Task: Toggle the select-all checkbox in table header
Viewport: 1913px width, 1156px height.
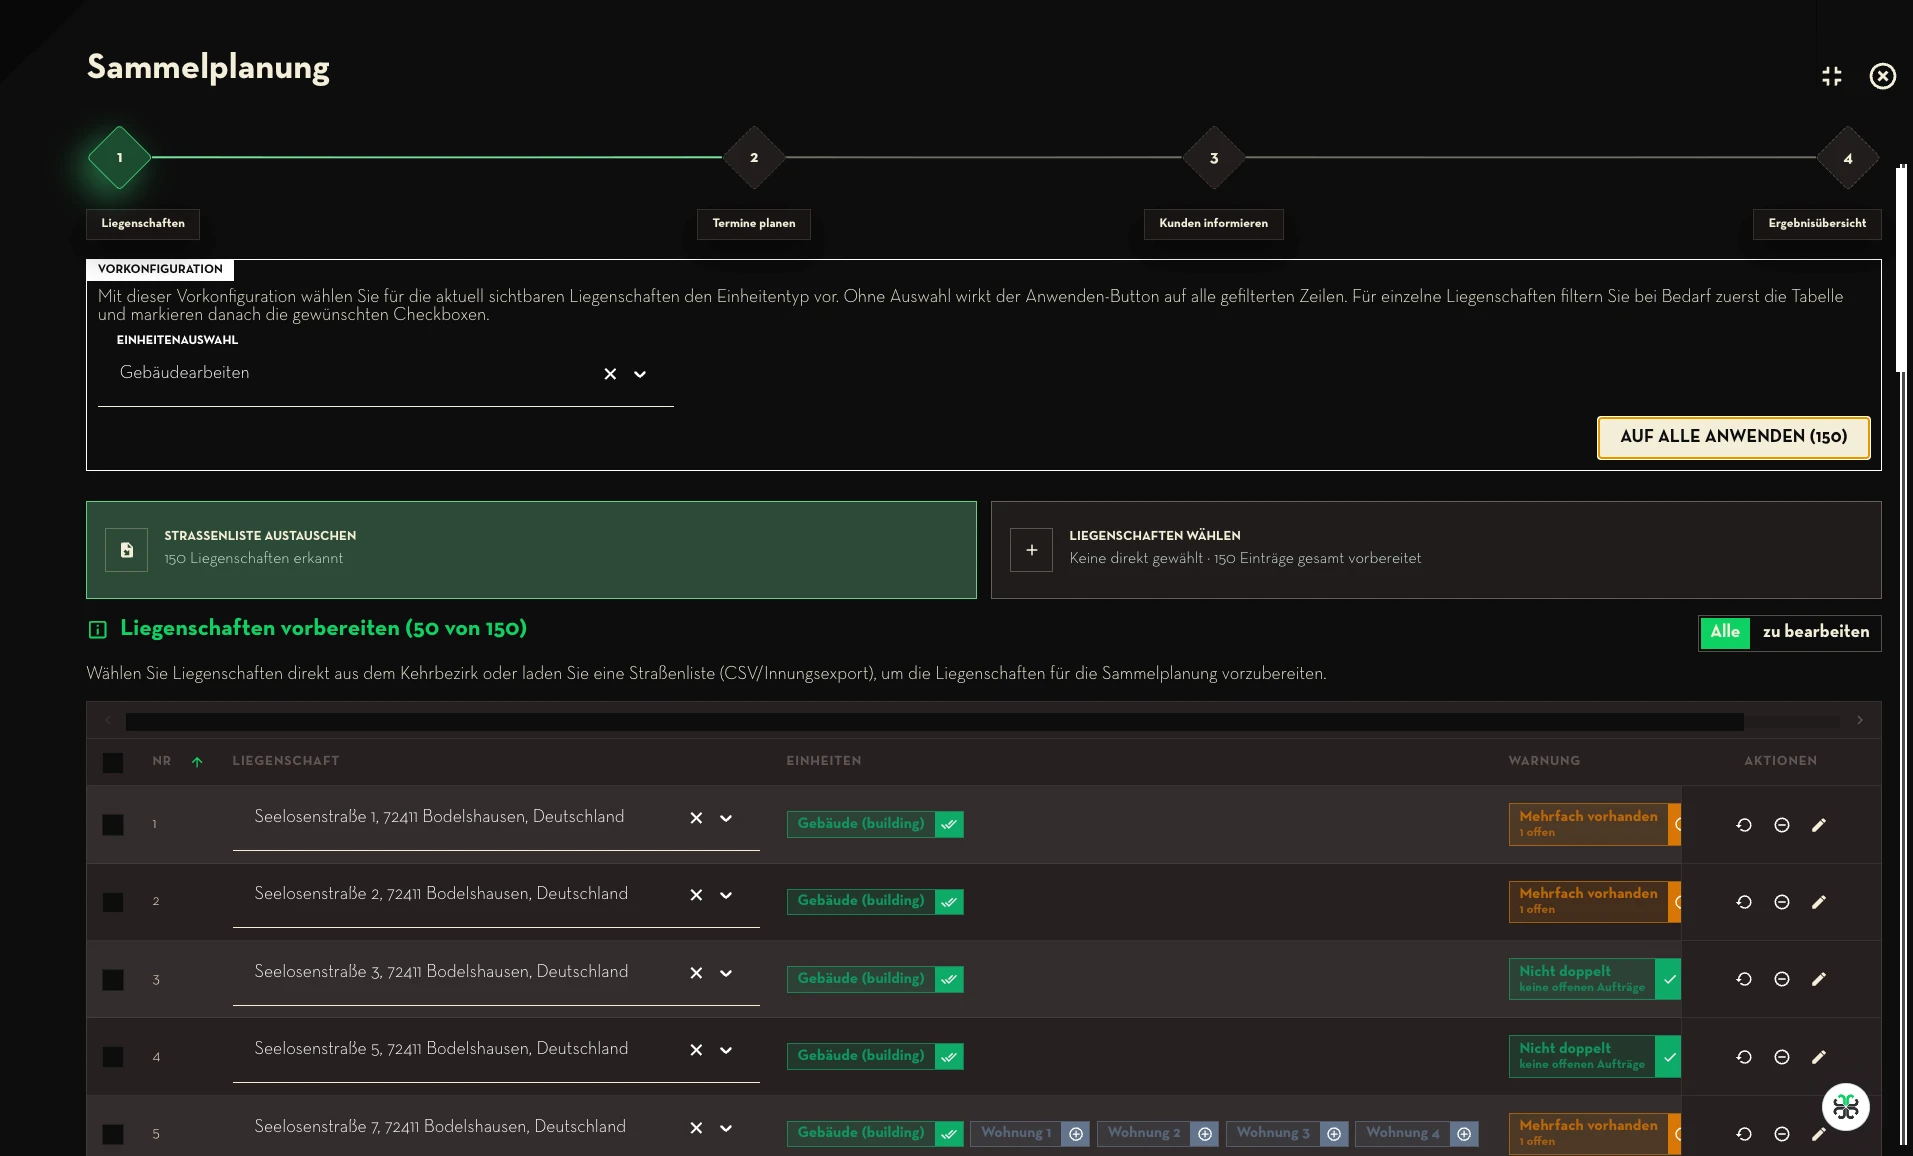Action: [x=113, y=763]
